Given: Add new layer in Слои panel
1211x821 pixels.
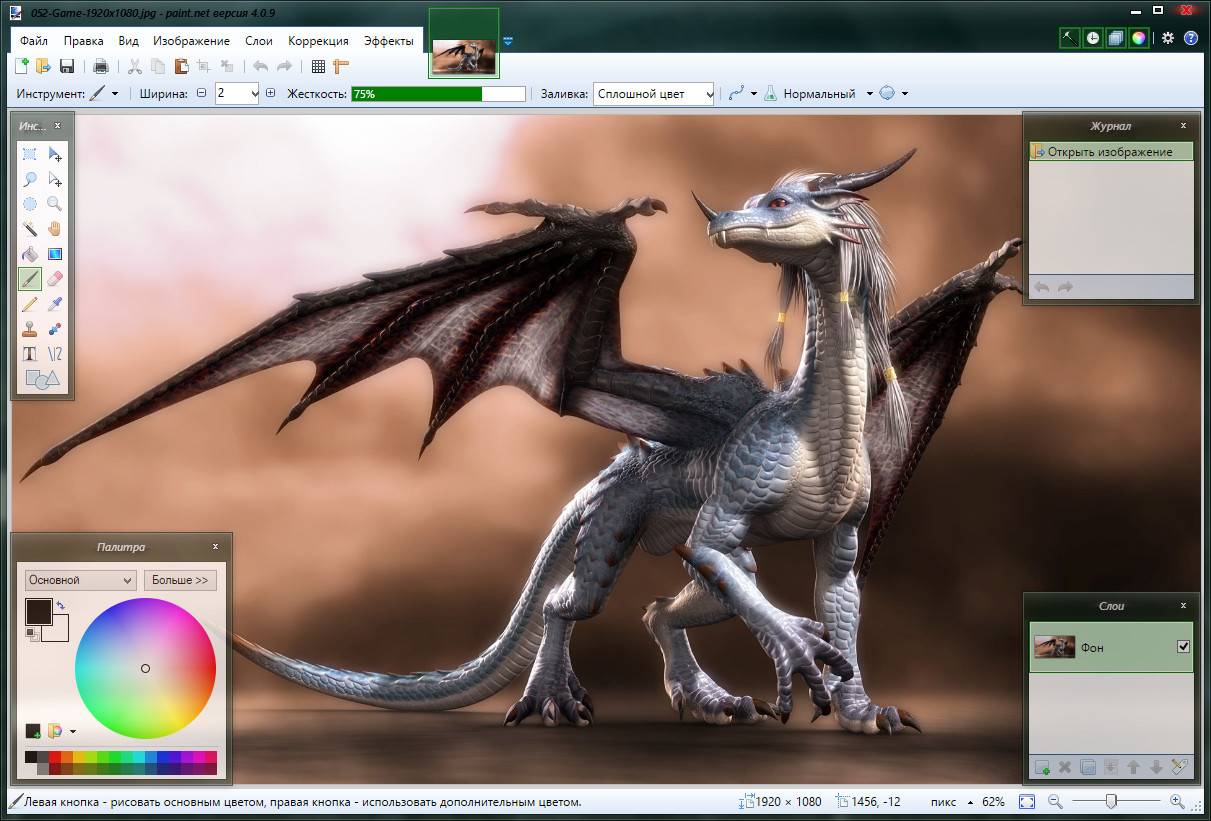Looking at the screenshot, I should [x=1042, y=767].
